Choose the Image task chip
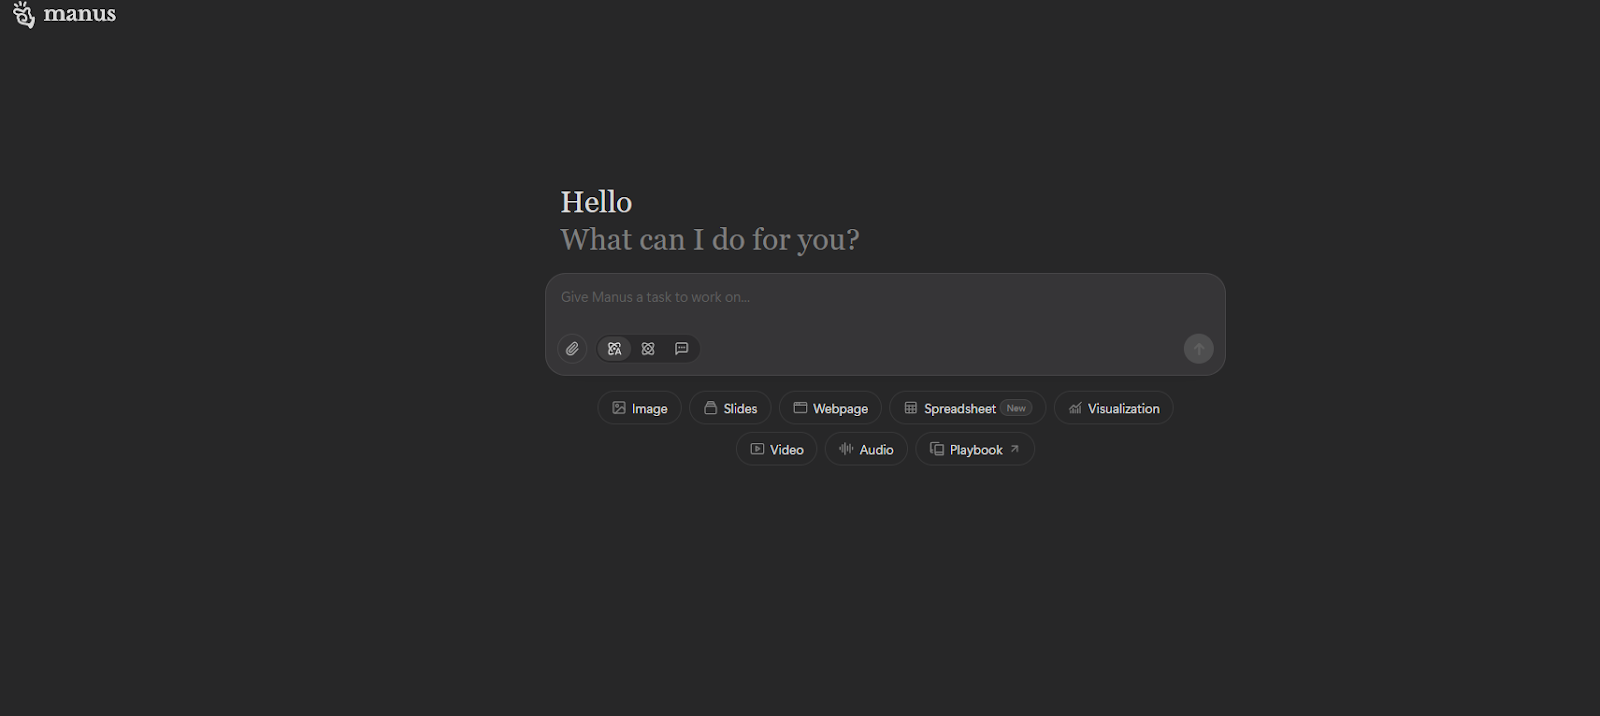 click(640, 408)
